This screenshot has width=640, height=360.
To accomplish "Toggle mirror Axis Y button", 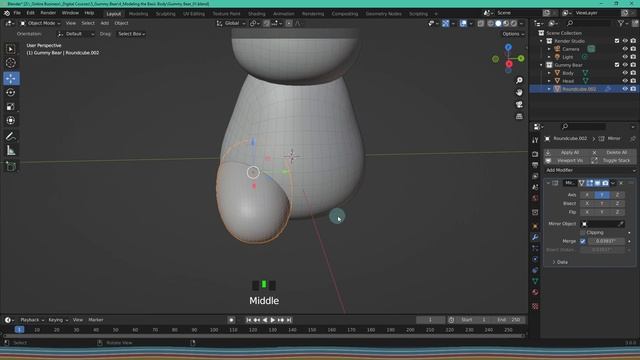I will [x=602, y=195].
